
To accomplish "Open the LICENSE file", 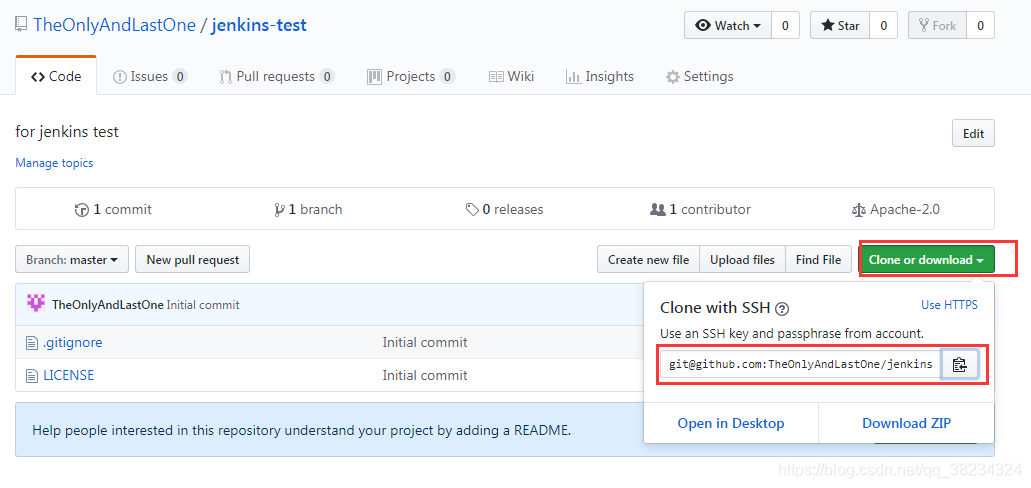I will (69, 375).
